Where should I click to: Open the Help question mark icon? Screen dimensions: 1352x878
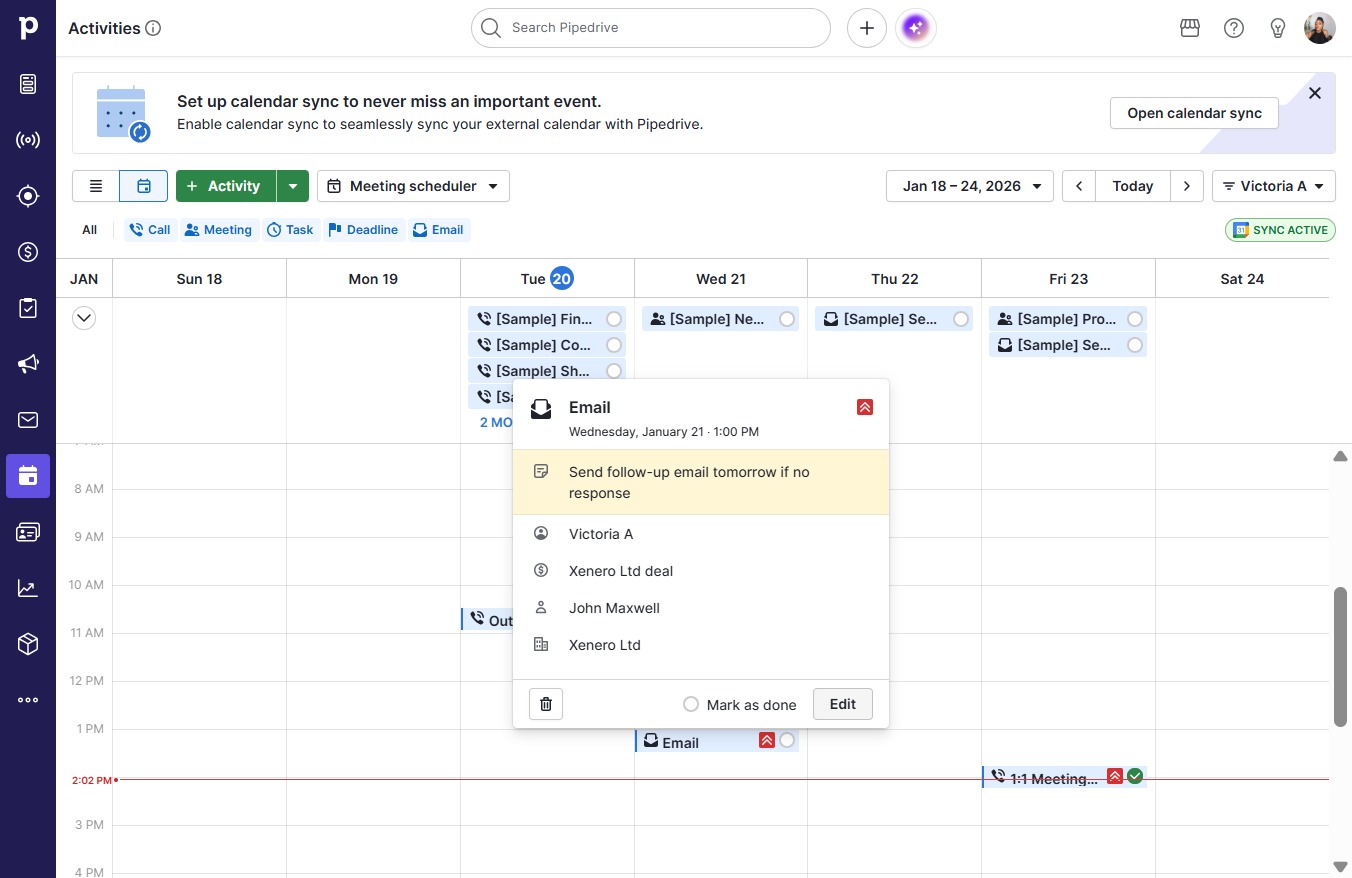coord(1234,28)
